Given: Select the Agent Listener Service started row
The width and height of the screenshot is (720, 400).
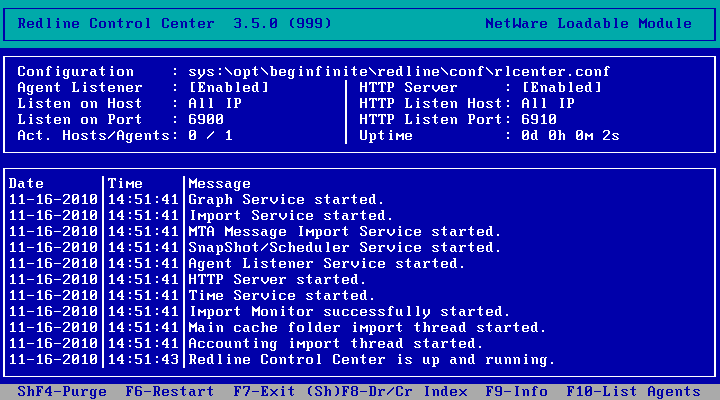Looking at the screenshot, I should coord(237,264).
